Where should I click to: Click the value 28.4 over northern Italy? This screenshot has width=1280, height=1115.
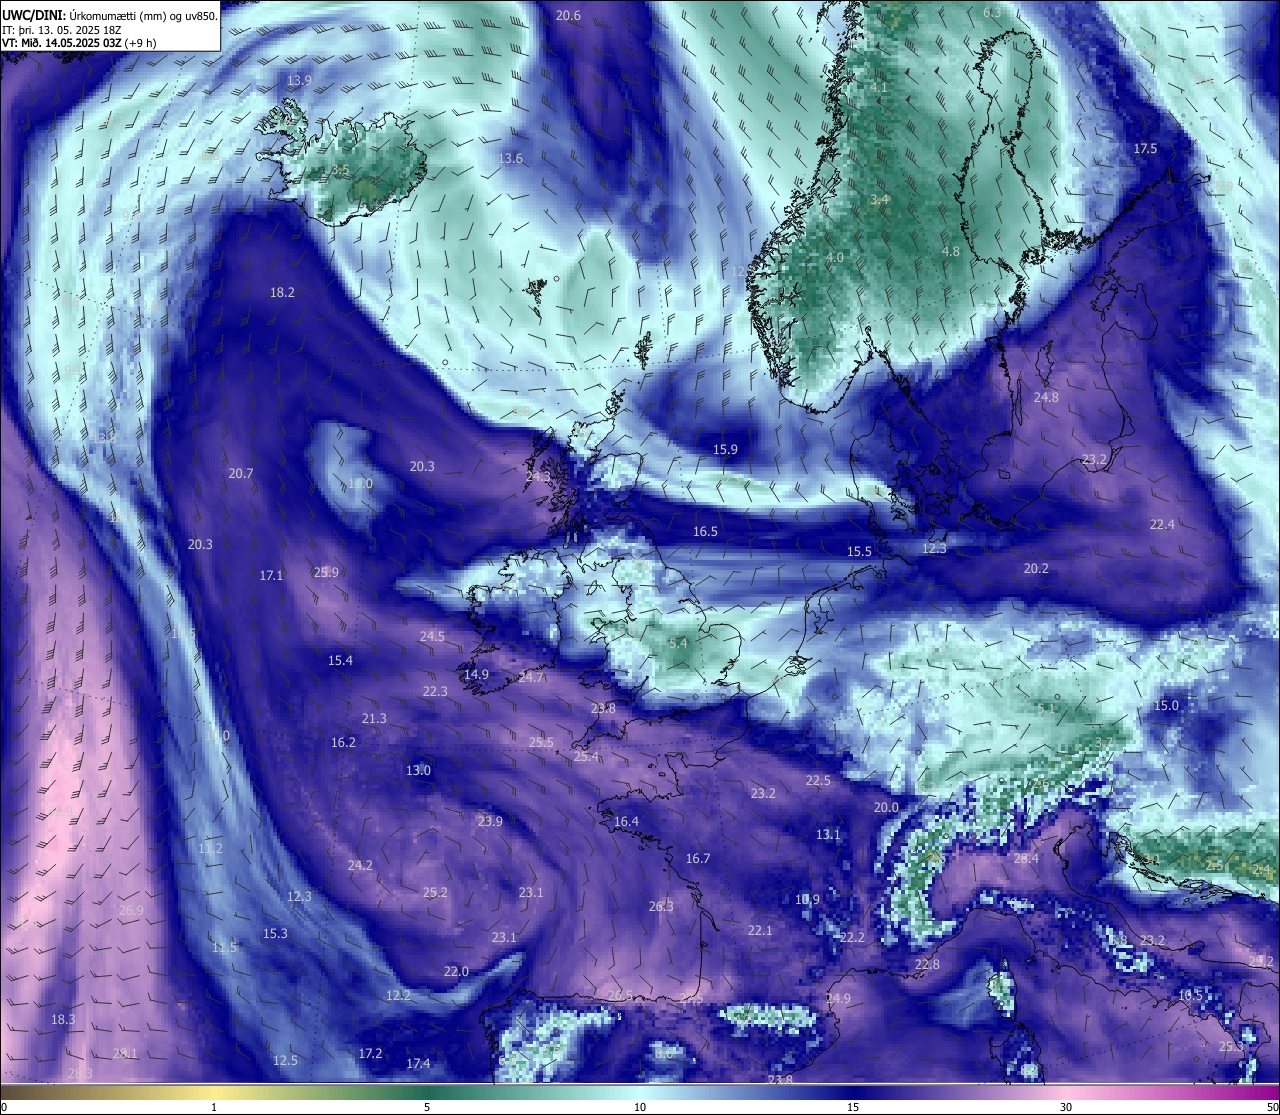(x=1026, y=858)
